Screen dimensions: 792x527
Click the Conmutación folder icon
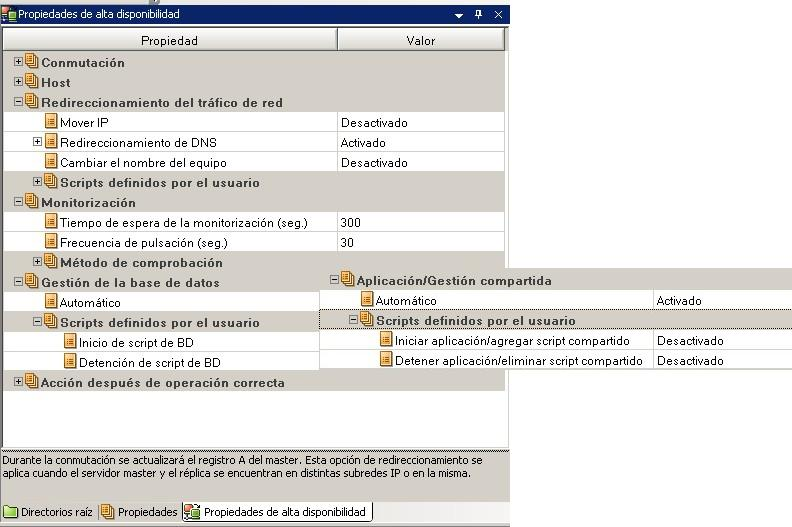tap(31, 61)
